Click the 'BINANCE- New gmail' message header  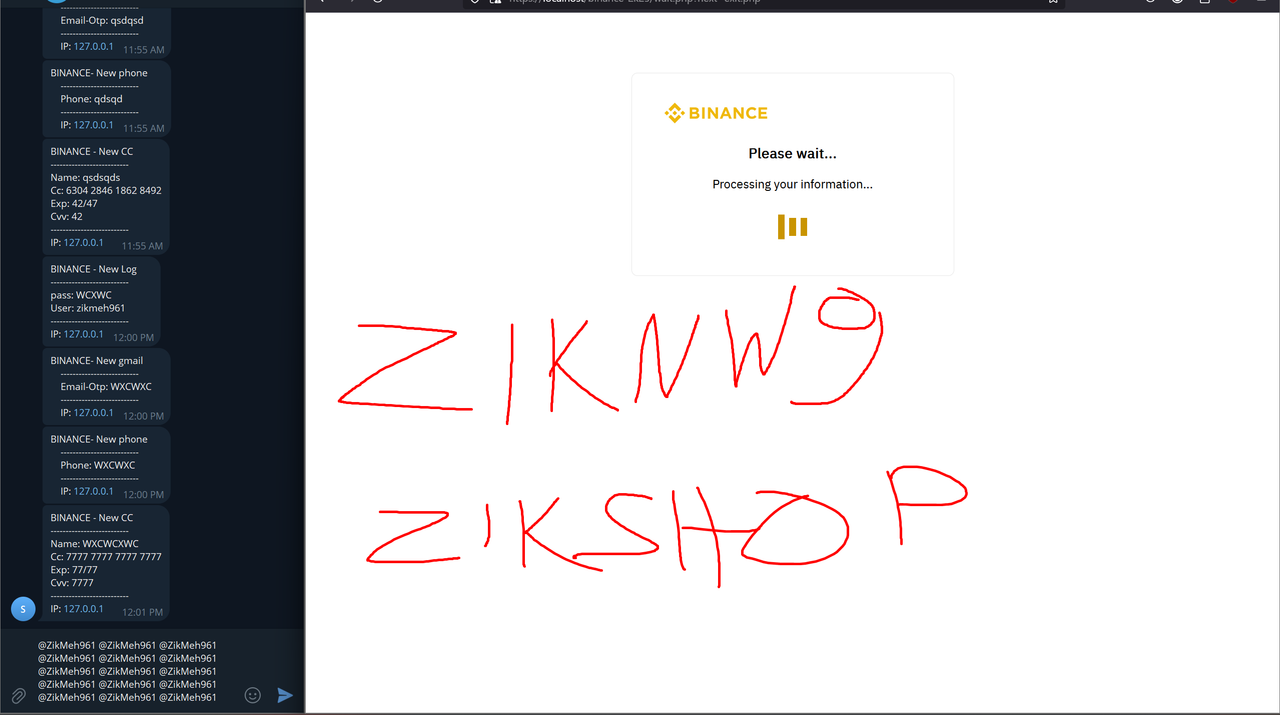click(x=97, y=361)
